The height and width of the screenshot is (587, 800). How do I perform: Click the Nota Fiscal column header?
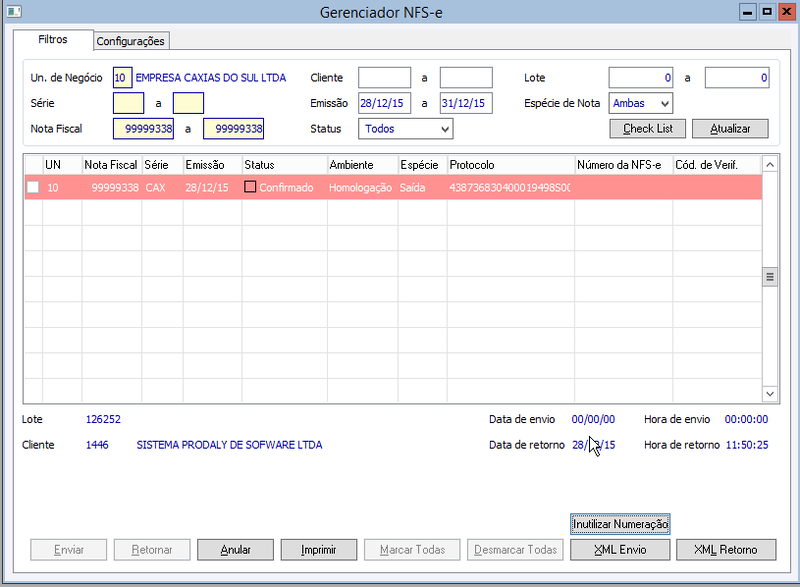pyautogui.click(x=112, y=165)
